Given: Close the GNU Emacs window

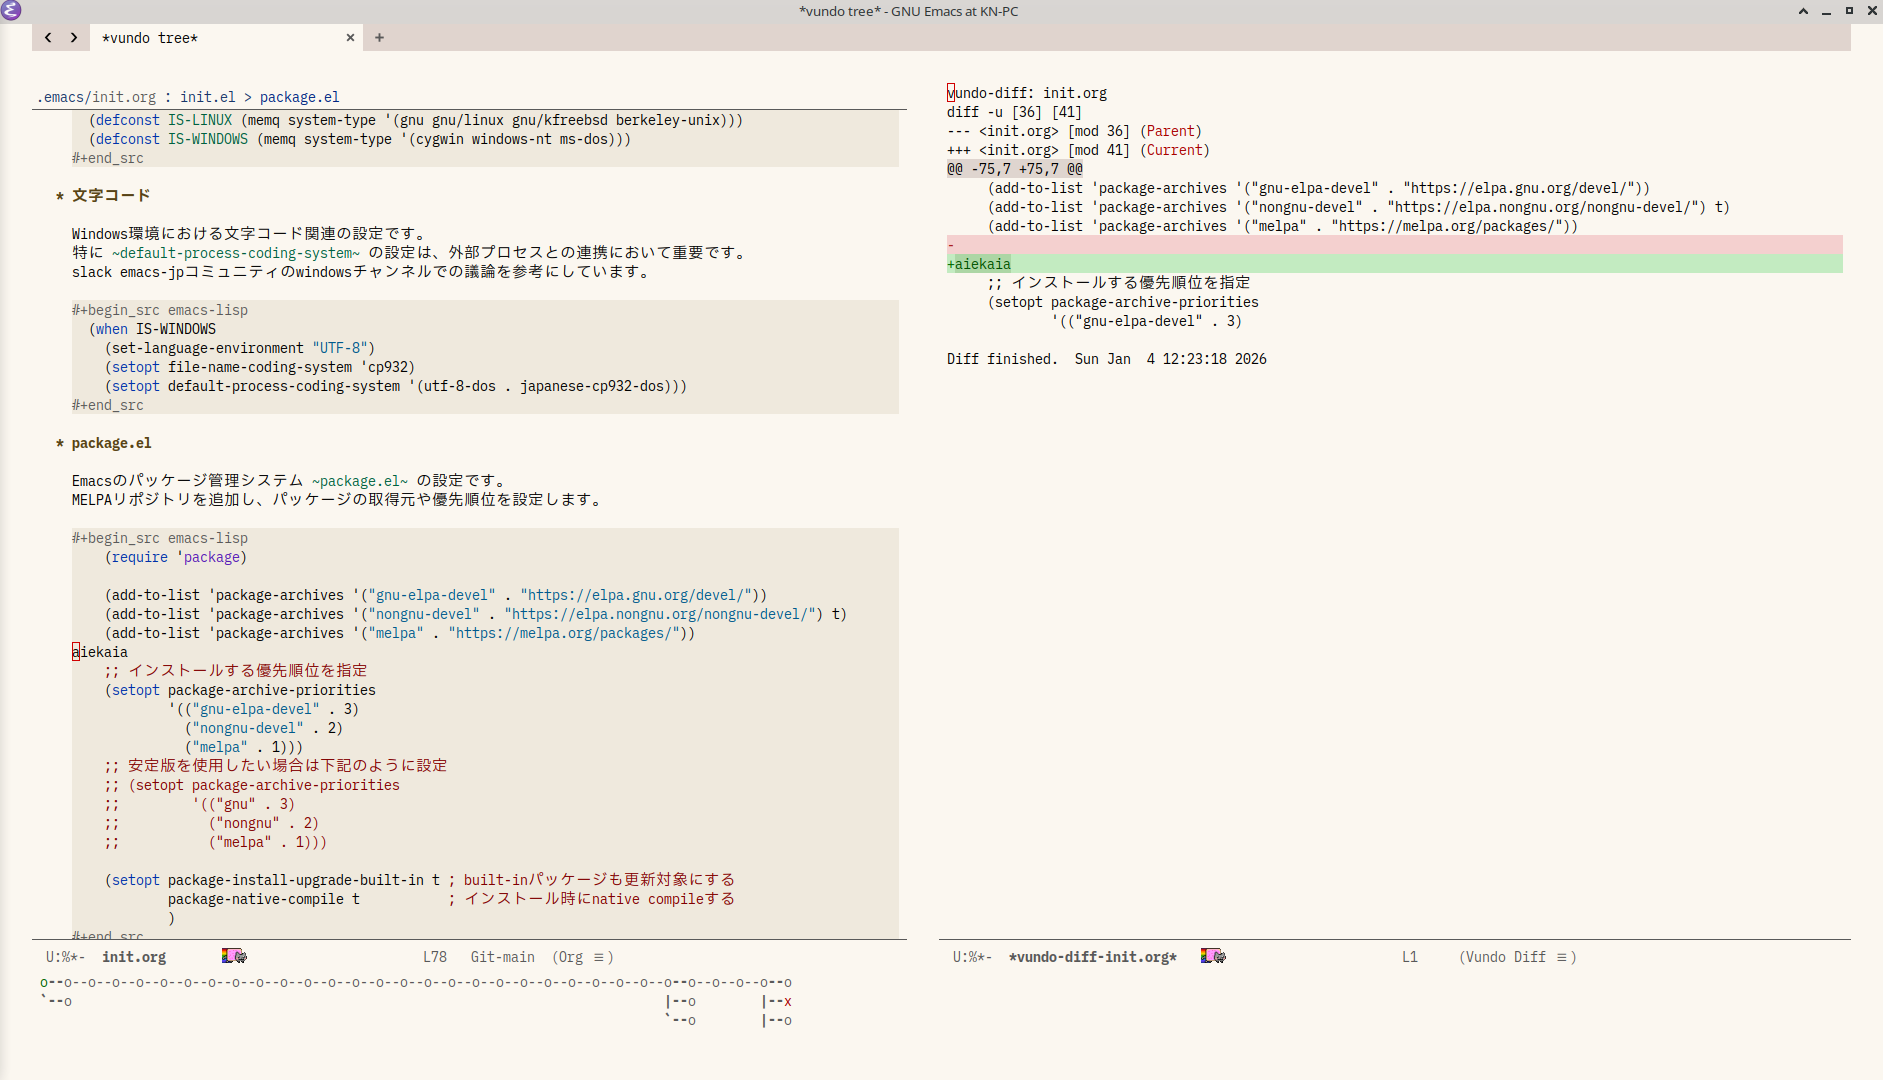Looking at the screenshot, I should [x=1872, y=11].
